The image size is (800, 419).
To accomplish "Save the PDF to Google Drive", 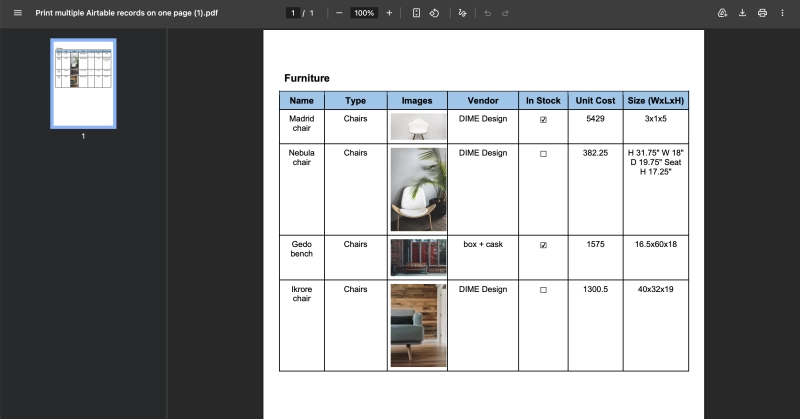I will point(722,13).
